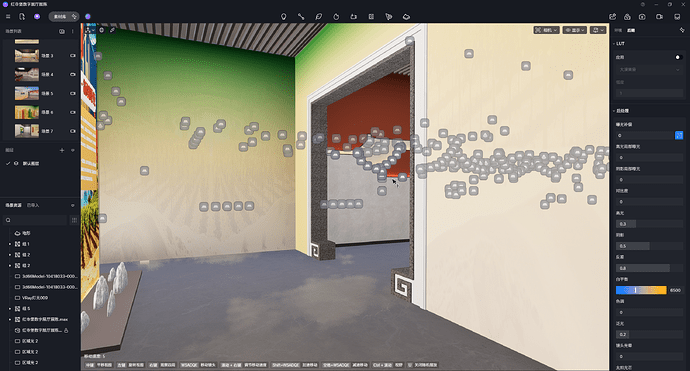Image resolution: width=690 pixels, height=371 pixels.
Task: Click the camera icon beside scene 6
Action: coord(73,112)
